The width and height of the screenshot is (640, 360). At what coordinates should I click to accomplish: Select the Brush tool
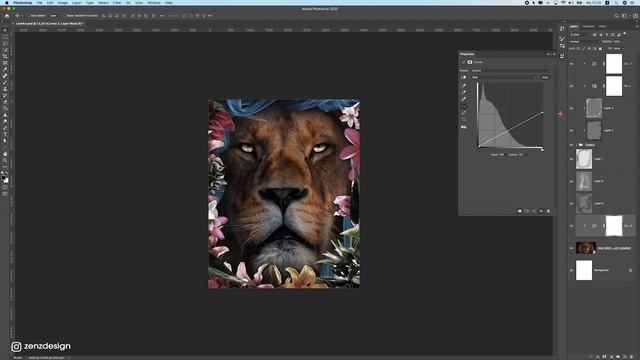(5, 82)
